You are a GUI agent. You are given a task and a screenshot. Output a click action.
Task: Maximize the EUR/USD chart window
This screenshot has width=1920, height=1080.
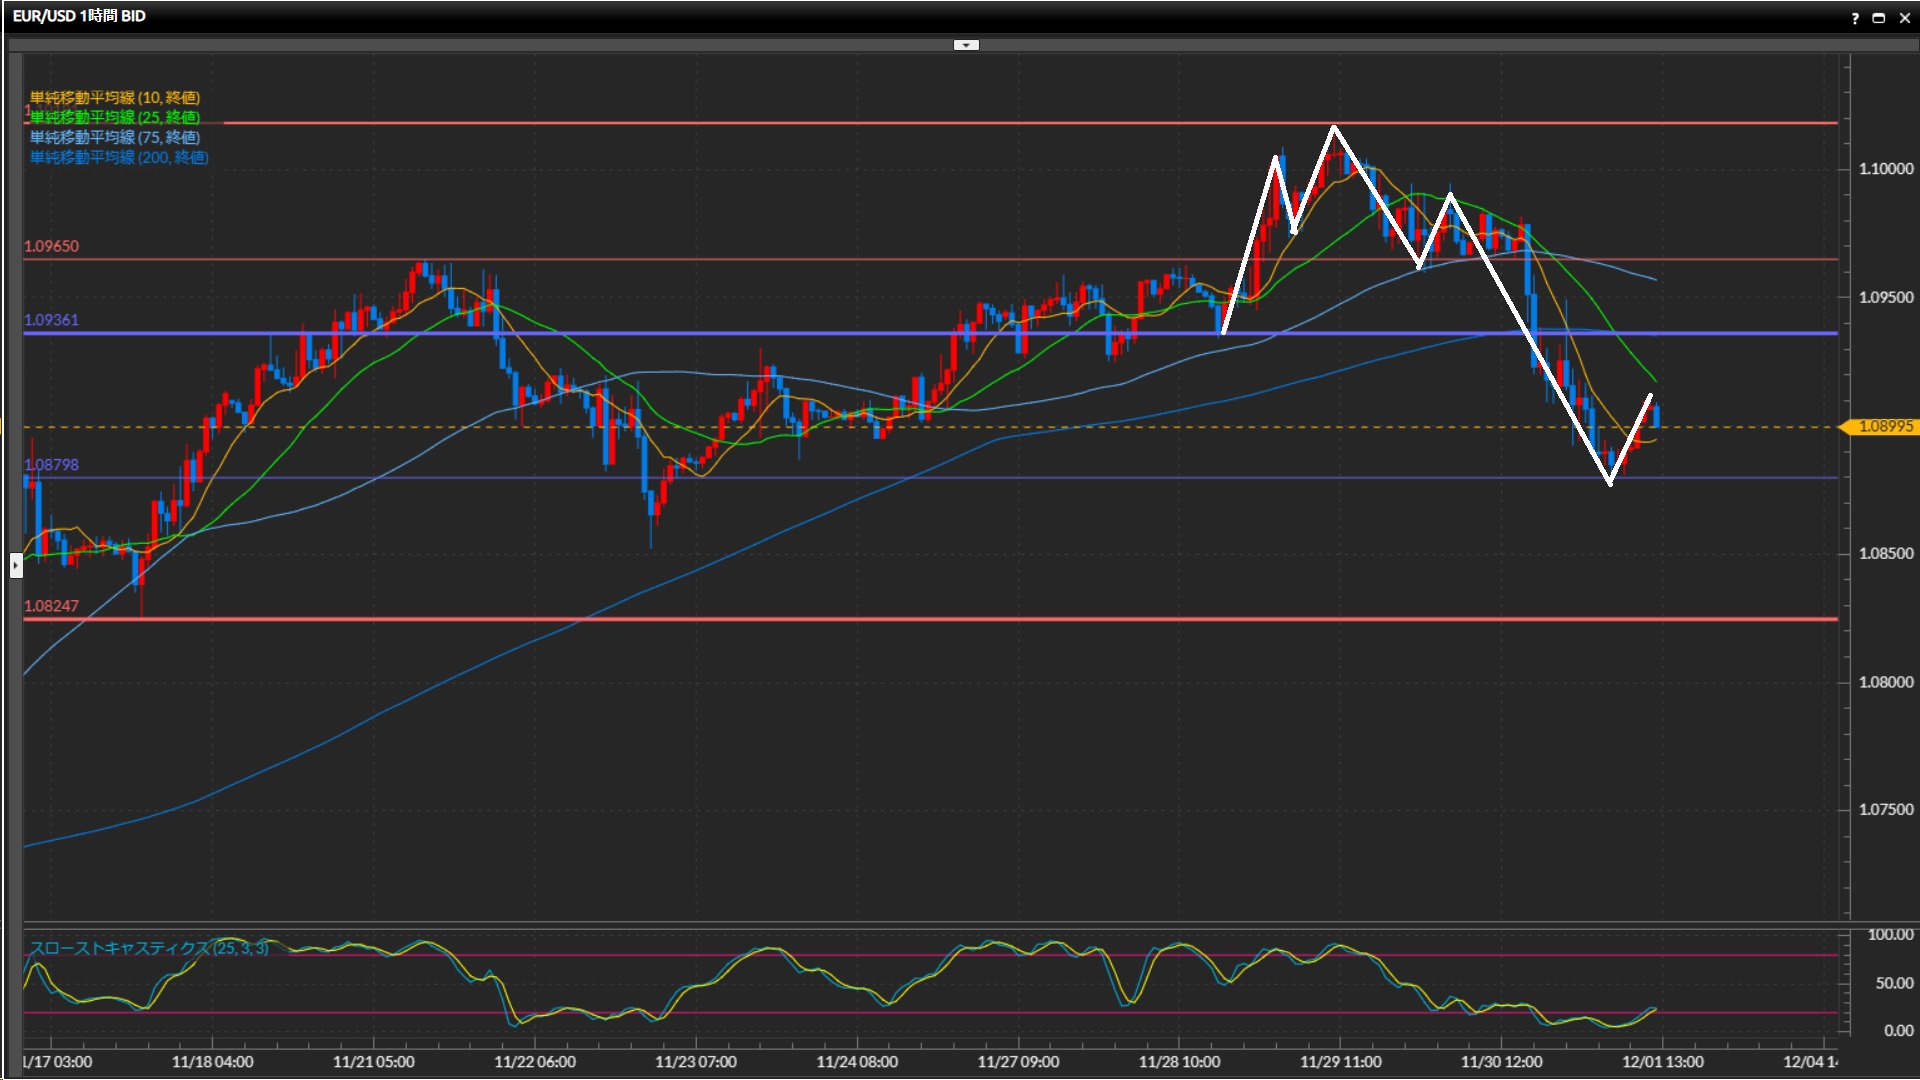pos(1879,18)
